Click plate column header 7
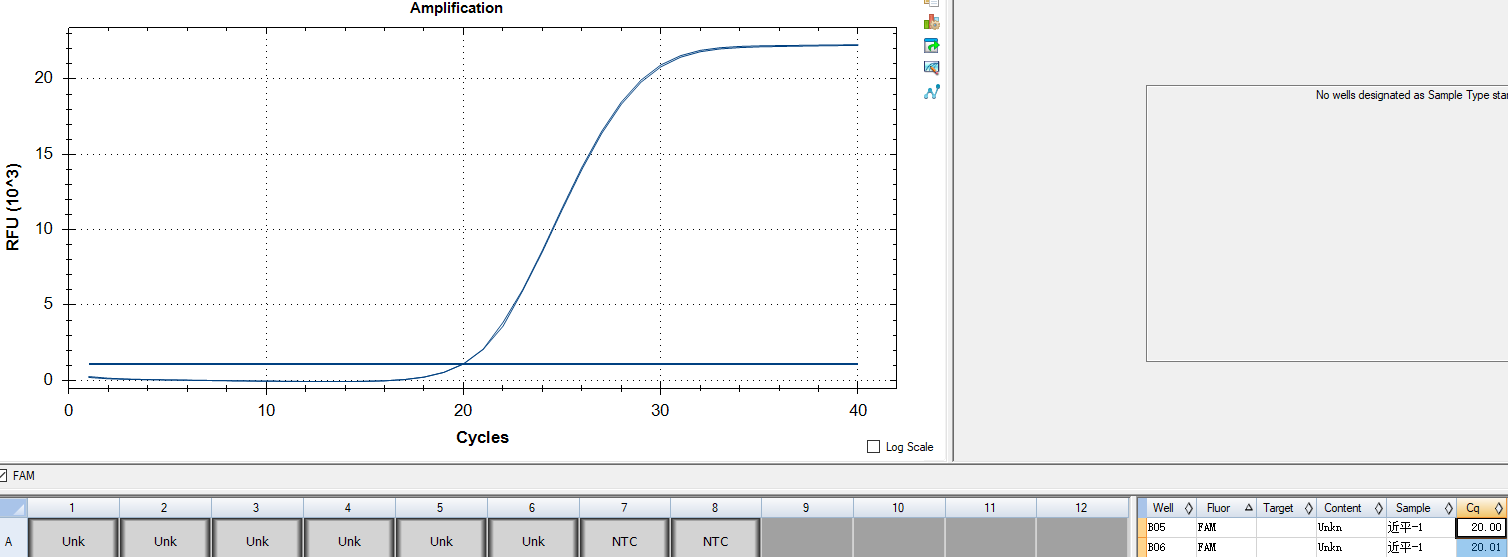This screenshot has width=1508, height=557. click(x=624, y=508)
